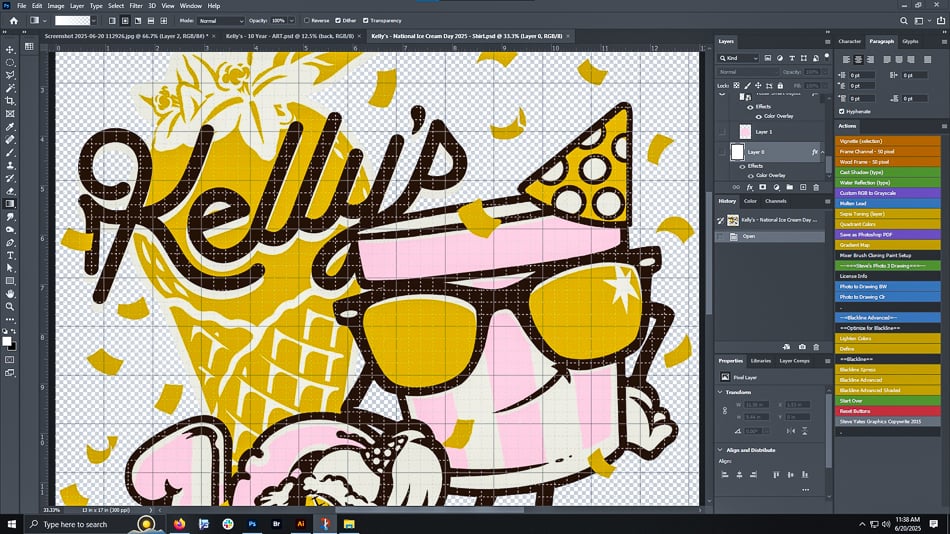Image resolution: width=950 pixels, height=534 pixels.
Task: Collapse Layer 0 effects list arrow
Action: point(823,152)
